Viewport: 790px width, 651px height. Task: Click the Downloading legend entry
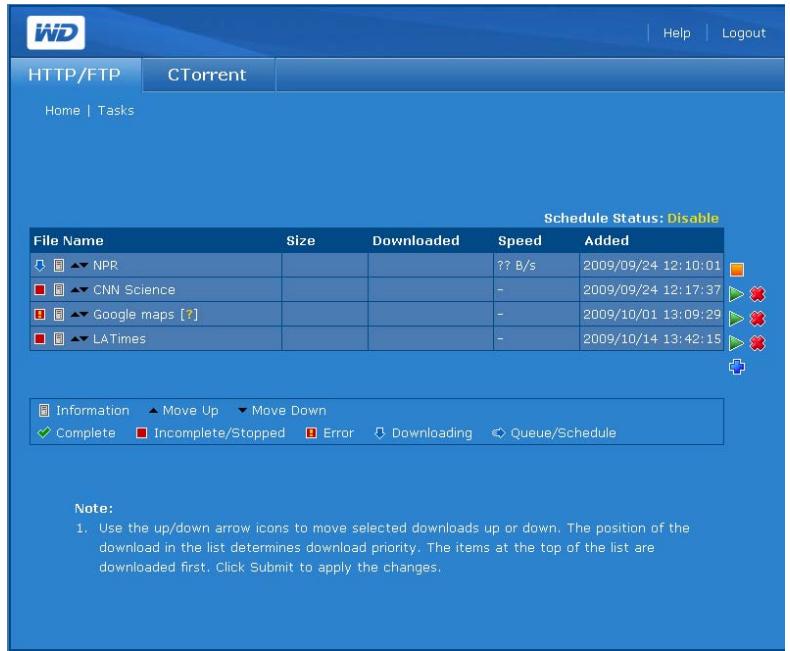(423, 433)
